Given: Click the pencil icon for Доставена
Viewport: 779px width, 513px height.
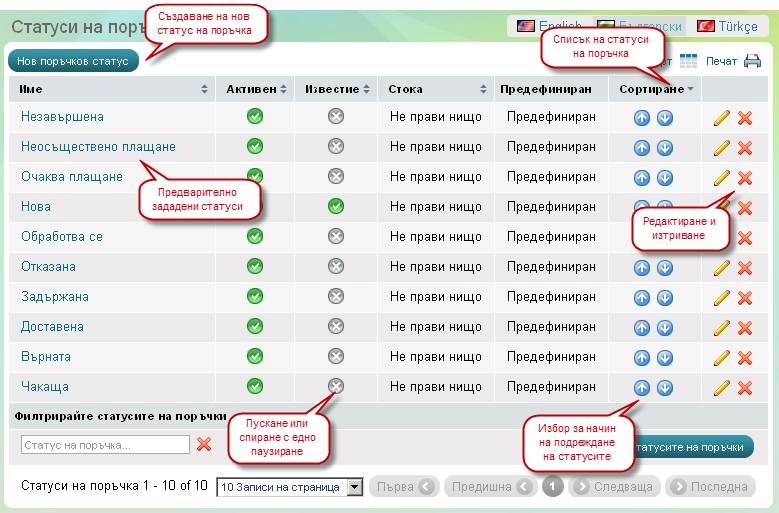Looking at the screenshot, I should pyautogui.click(x=722, y=328).
